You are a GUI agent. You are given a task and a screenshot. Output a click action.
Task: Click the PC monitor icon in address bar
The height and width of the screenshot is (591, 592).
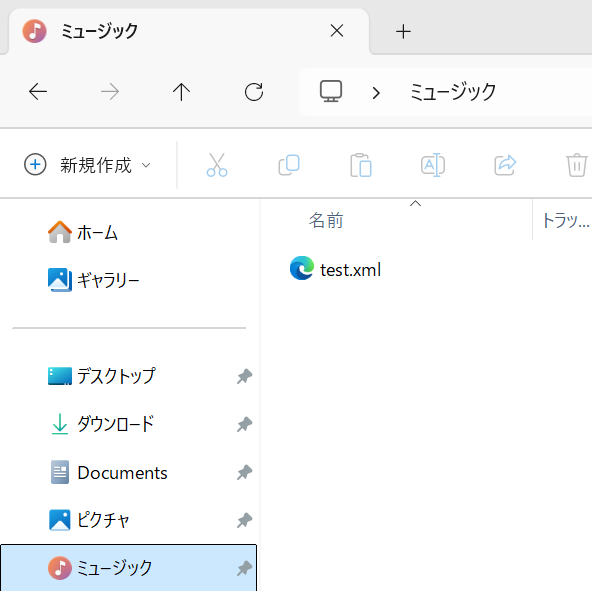331,91
